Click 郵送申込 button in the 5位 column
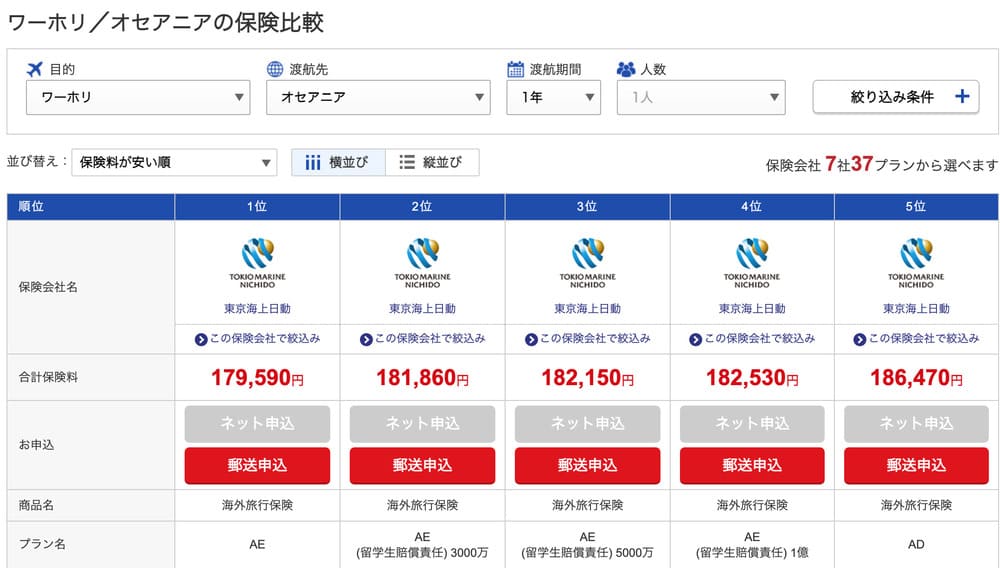Viewport: 1000px width, 568px height. click(x=916, y=465)
